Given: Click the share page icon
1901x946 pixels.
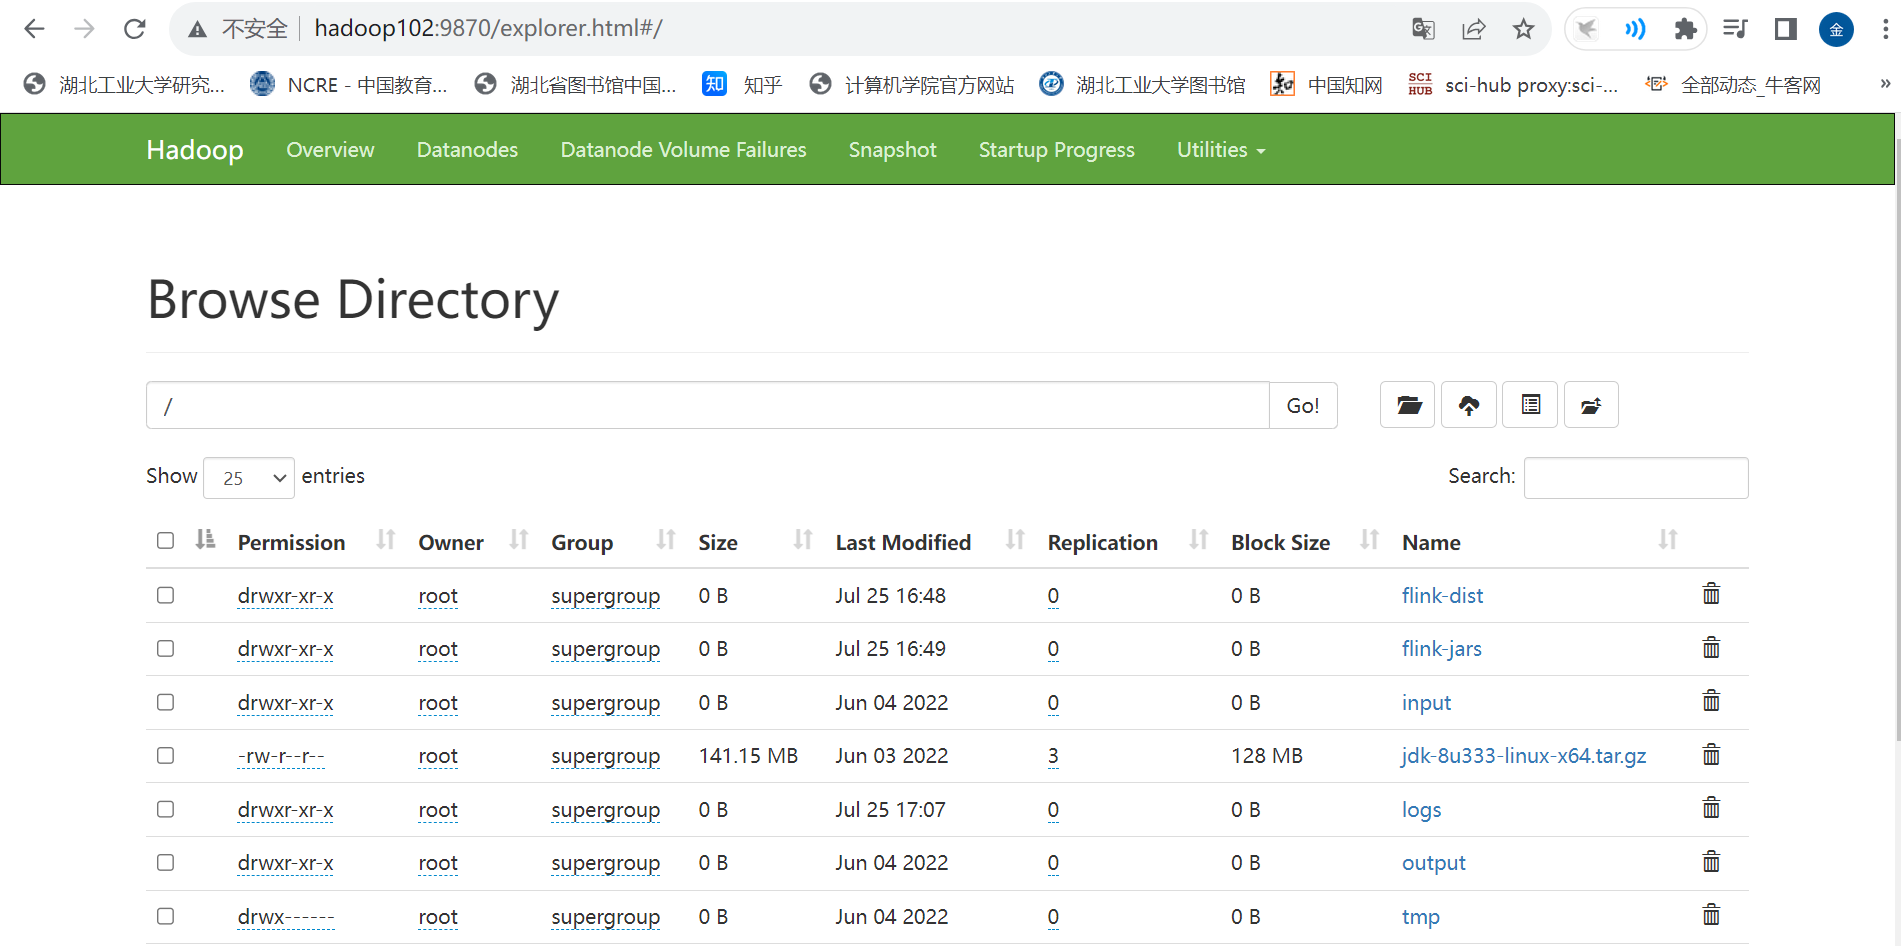Looking at the screenshot, I should point(1473,29).
